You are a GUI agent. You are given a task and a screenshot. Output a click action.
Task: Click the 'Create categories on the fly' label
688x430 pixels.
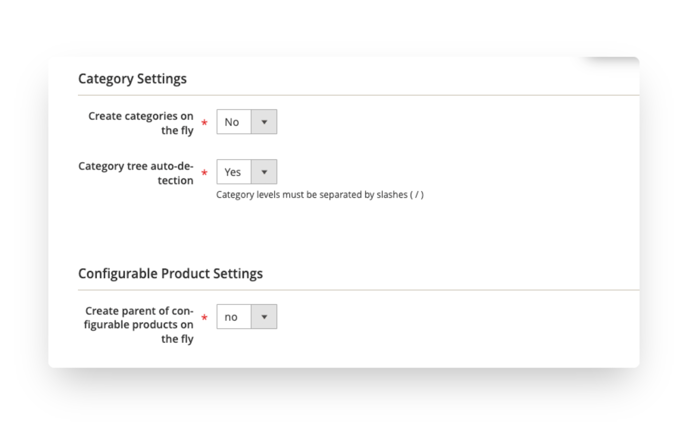pyautogui.click(x=140, y=123)
